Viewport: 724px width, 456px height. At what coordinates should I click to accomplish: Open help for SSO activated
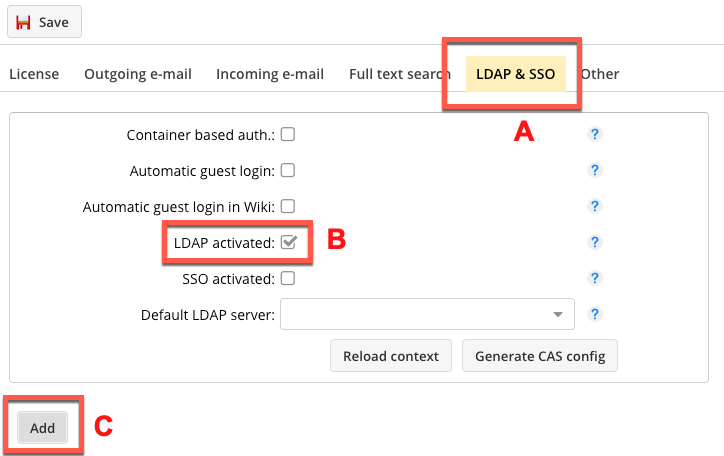[594, 278]
